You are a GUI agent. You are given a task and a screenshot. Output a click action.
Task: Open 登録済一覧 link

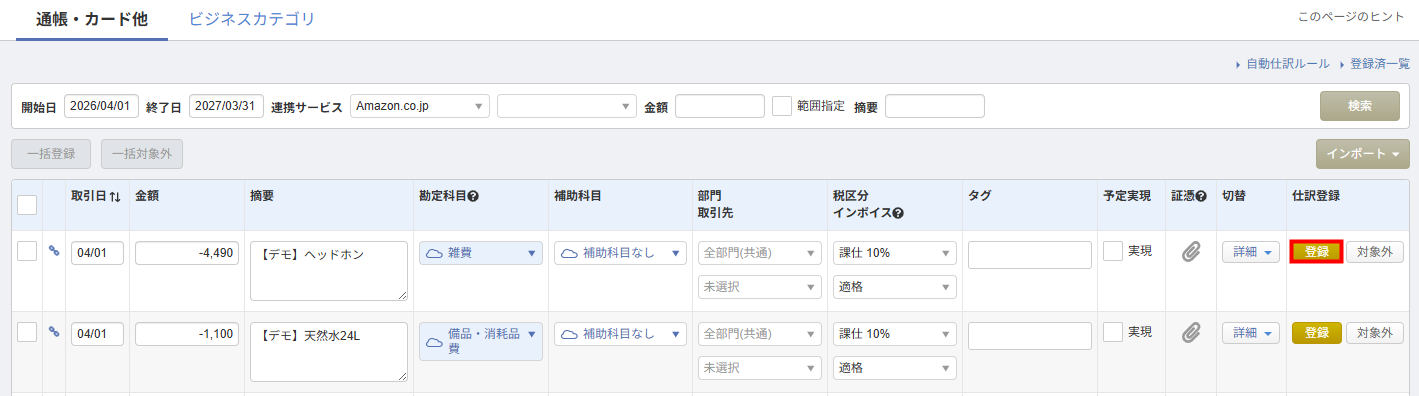click(x=1380, y=64)
